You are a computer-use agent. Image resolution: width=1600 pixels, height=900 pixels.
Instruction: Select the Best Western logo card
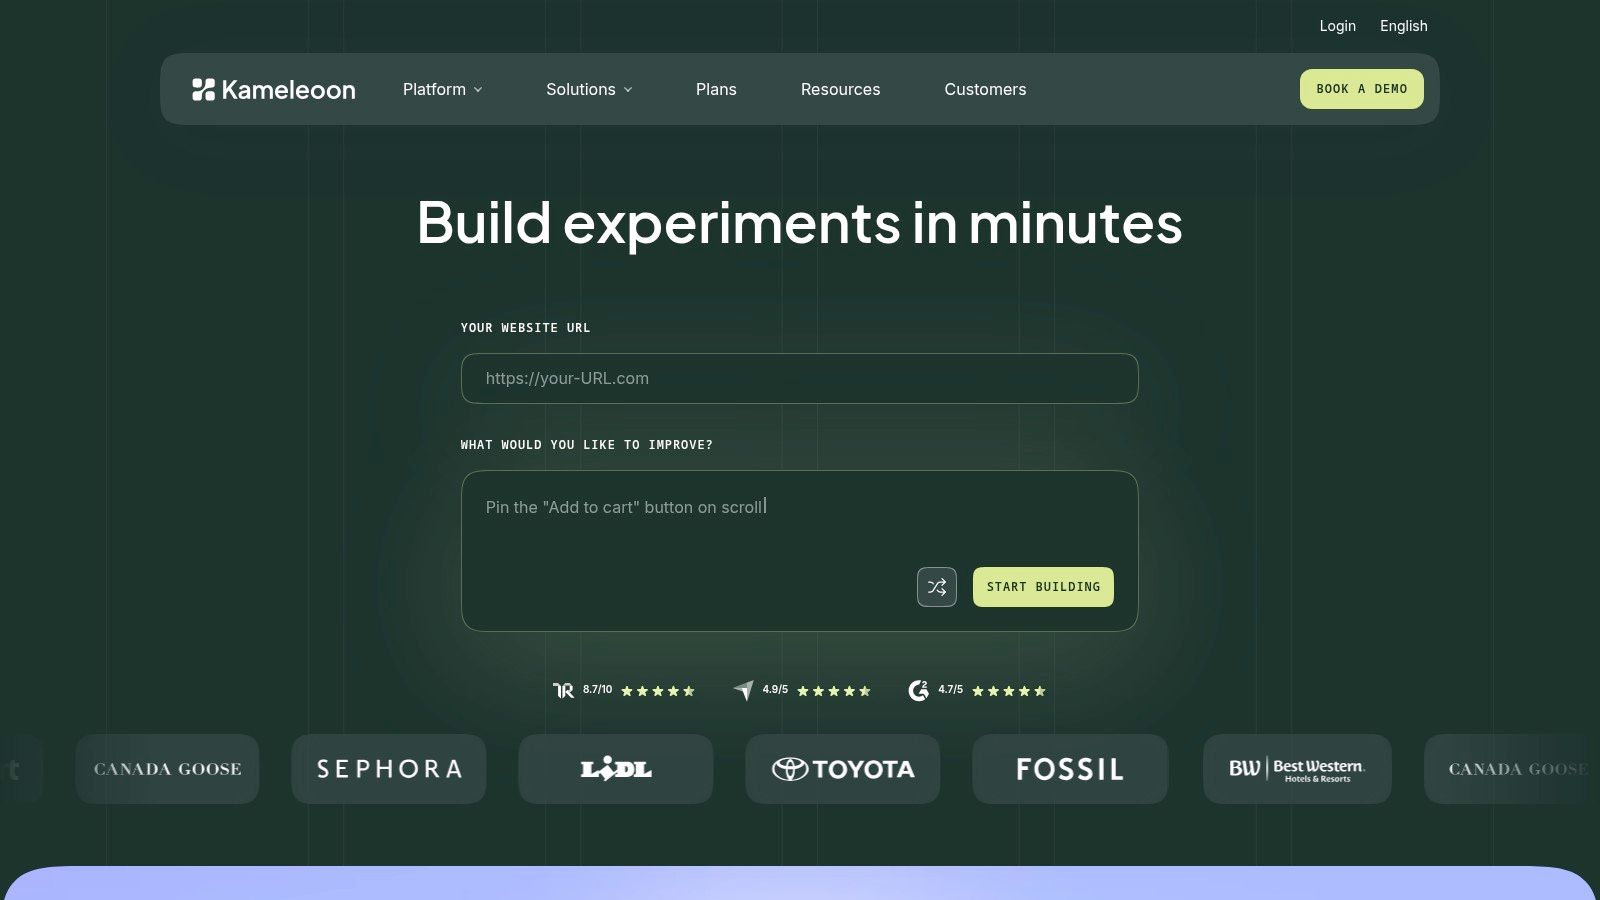1297,769
